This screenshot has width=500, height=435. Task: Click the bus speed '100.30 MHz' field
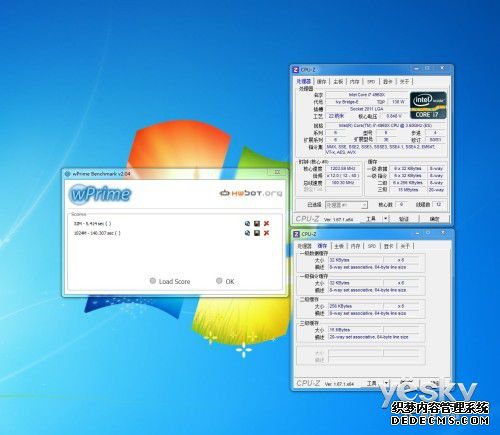[343, 183]
